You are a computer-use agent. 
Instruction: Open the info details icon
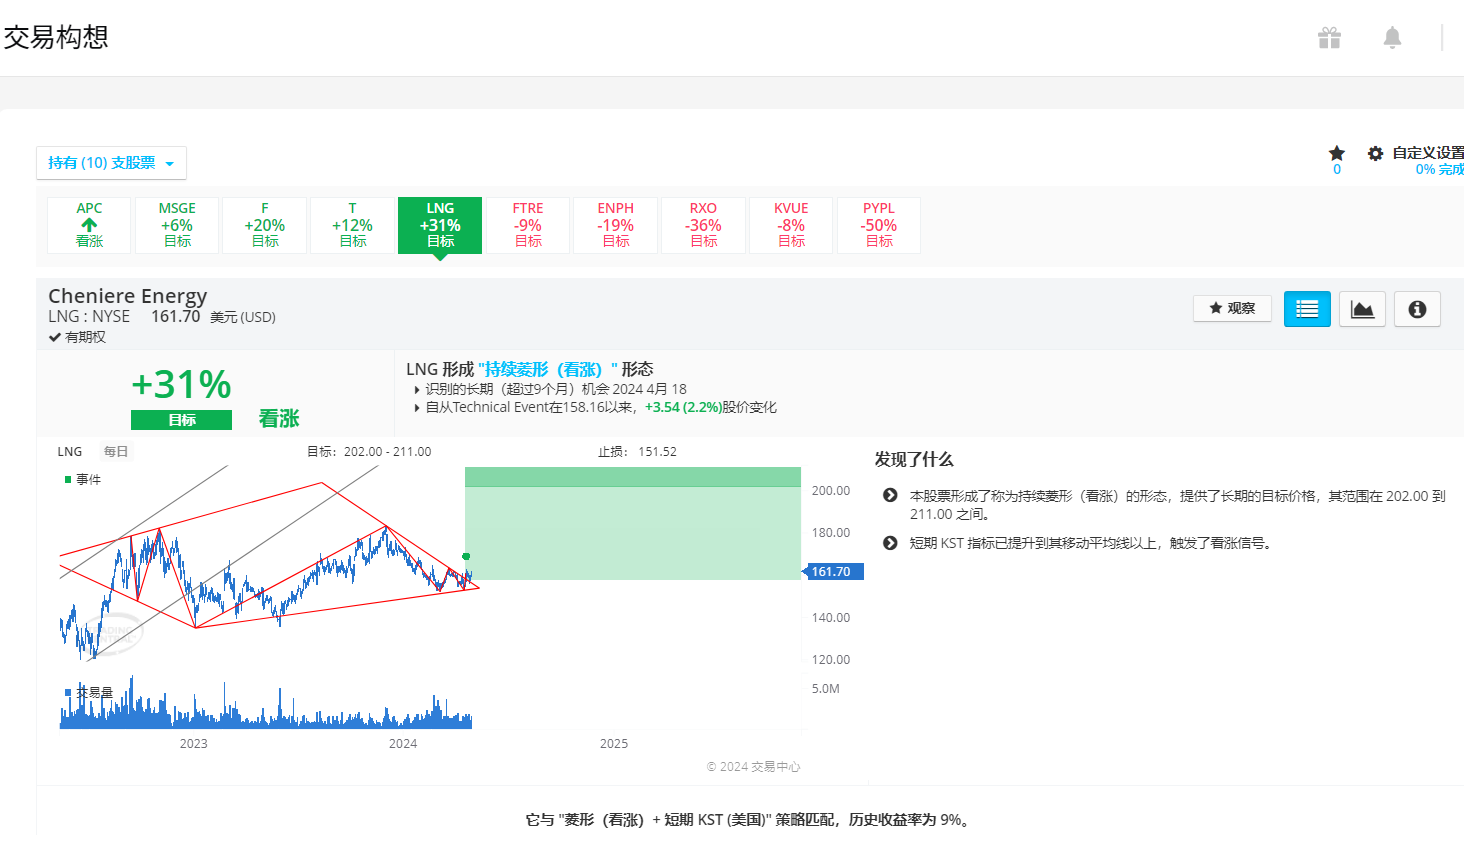(x=1417, y=309)
